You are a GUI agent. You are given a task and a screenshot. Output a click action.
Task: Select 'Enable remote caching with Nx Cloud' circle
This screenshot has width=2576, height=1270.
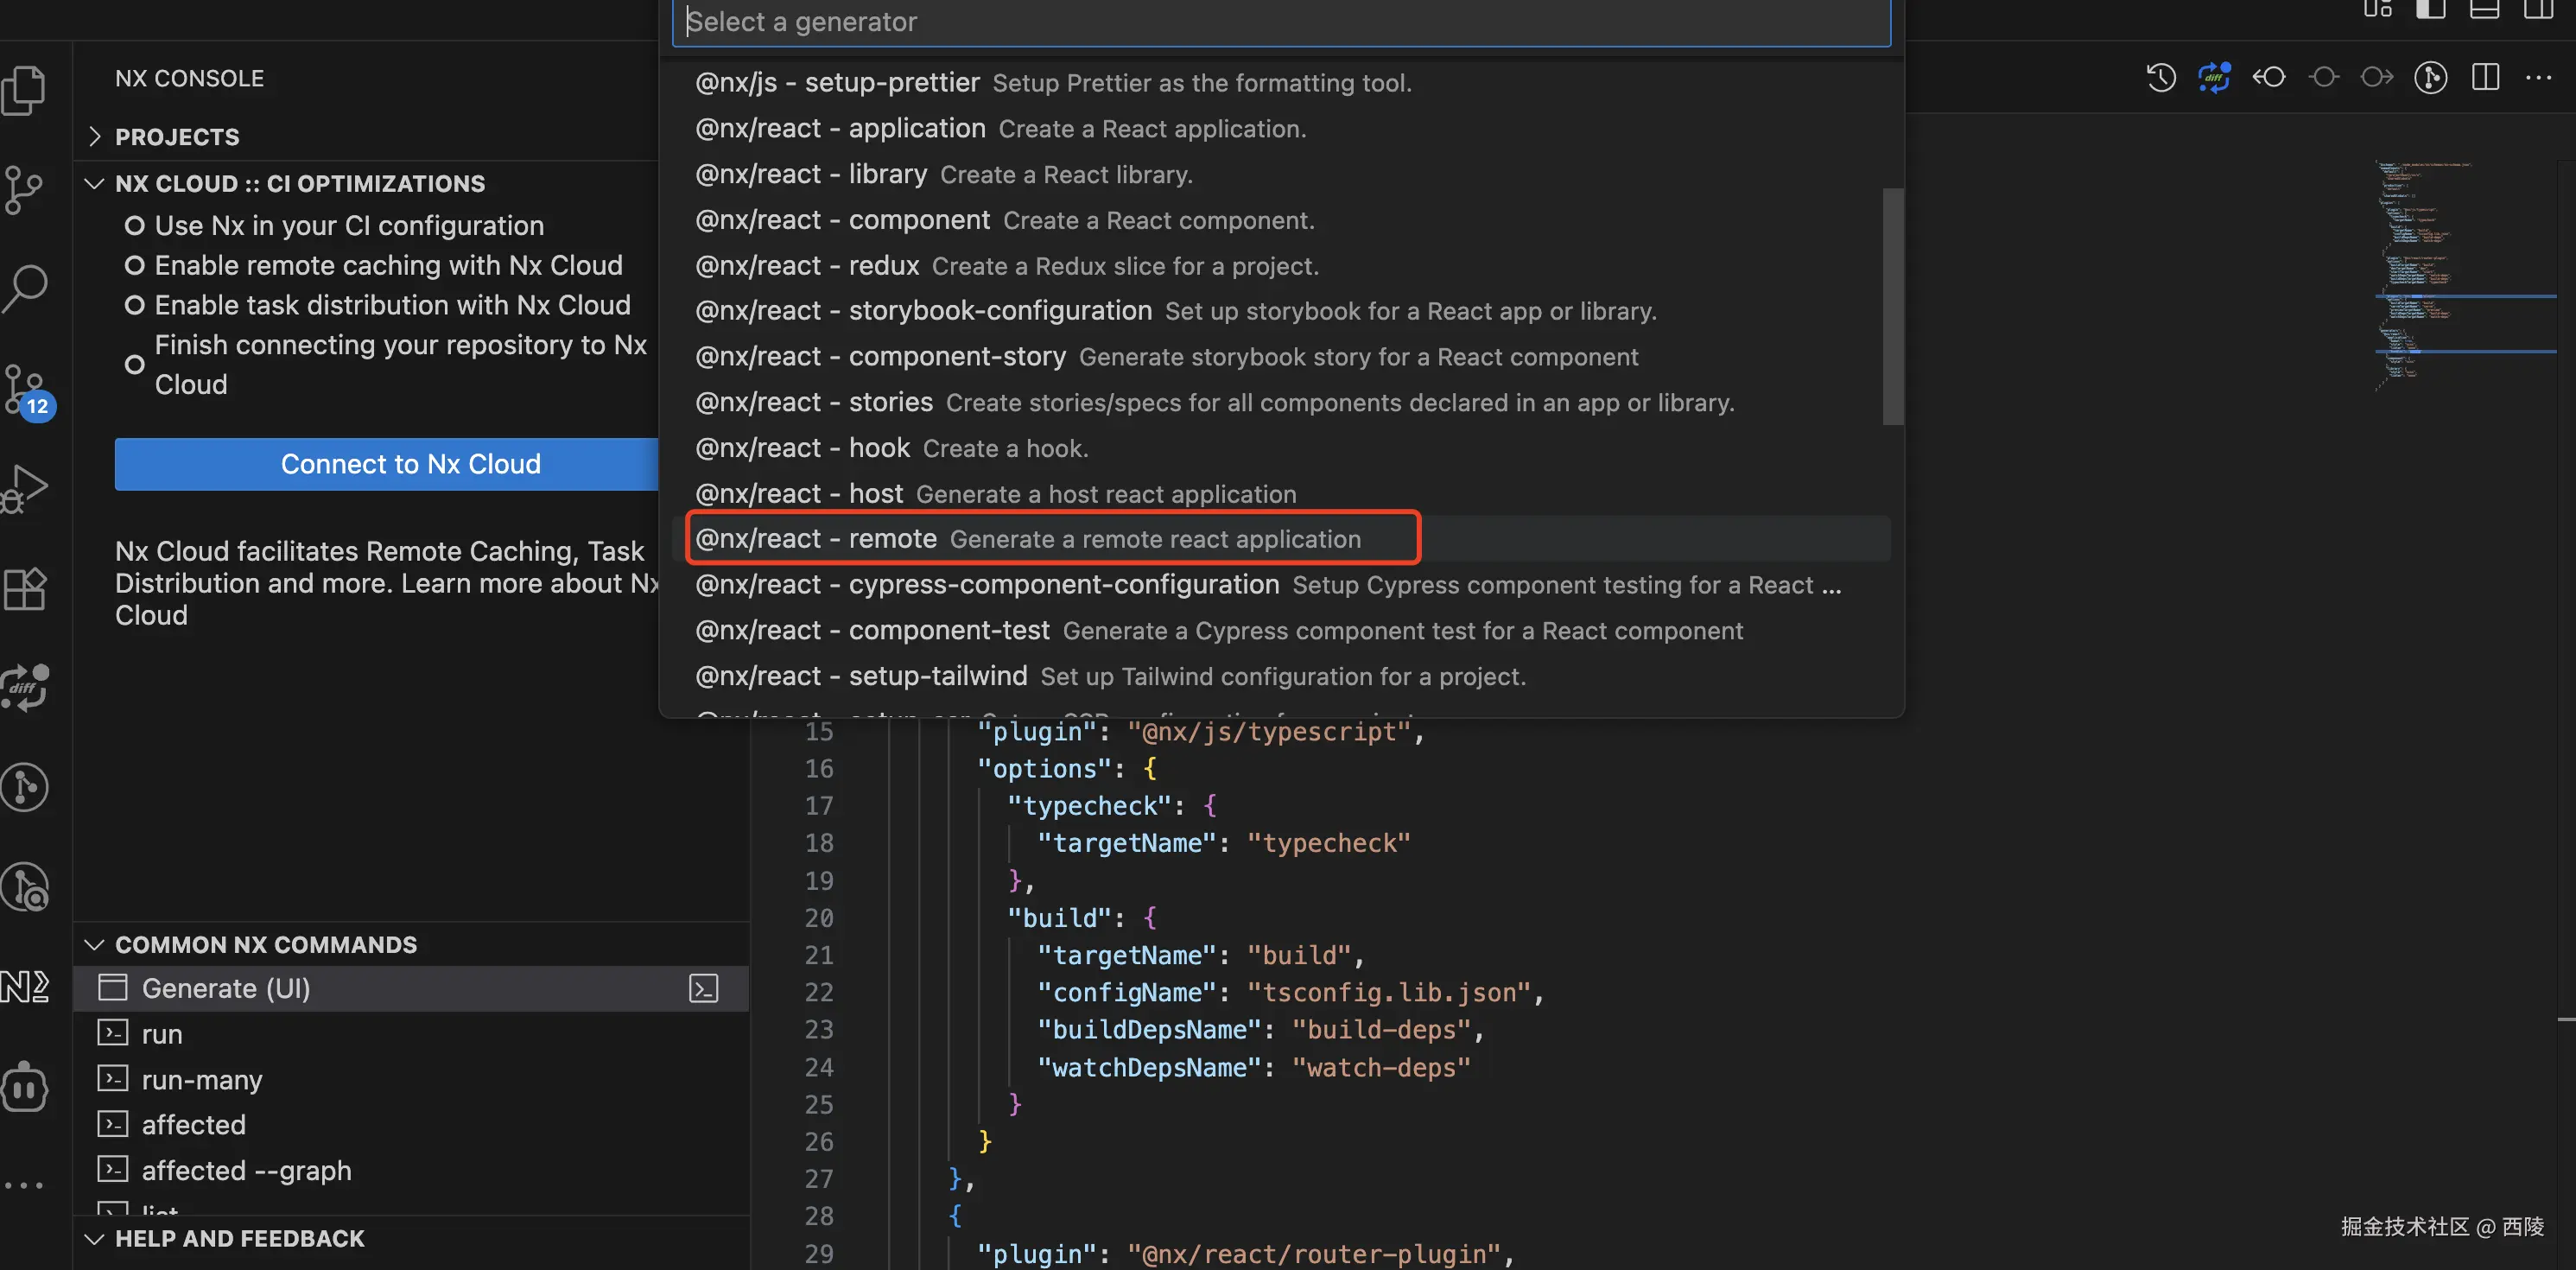pos(134,265)
